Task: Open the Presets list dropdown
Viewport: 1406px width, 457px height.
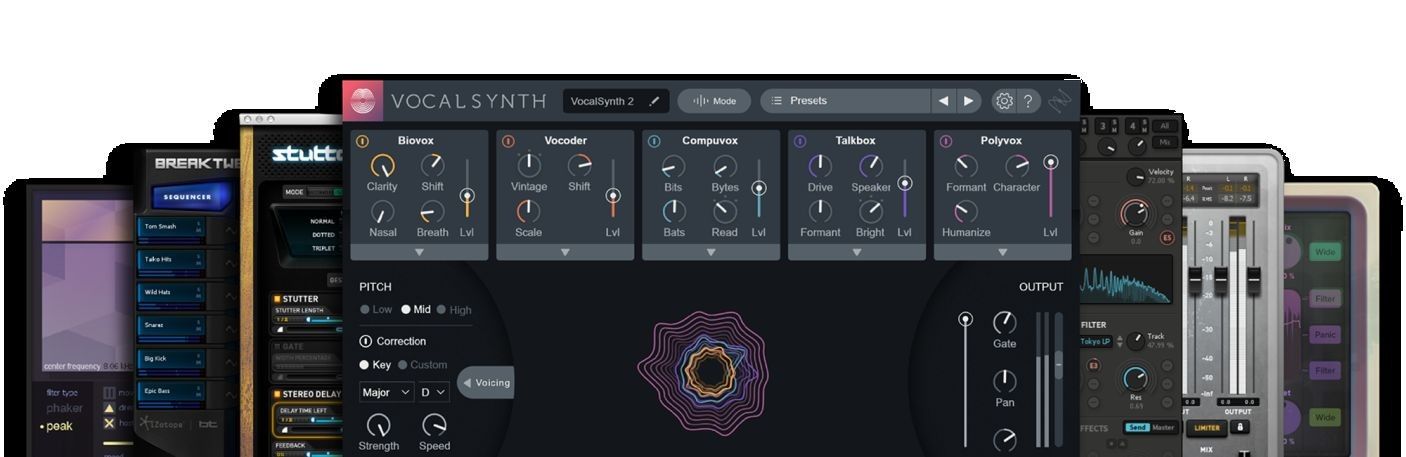Action: click(845, 101)
